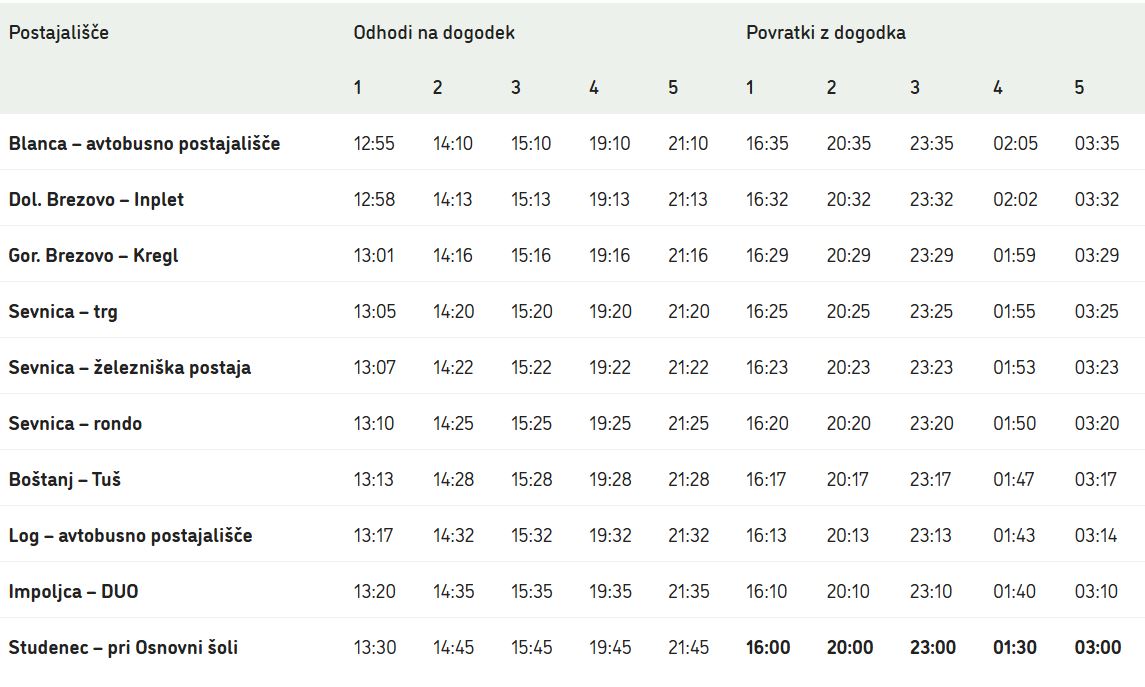Image resolution: width=1145 pixels, height=687 pixels.
Task: Select the Blanca – avtobusno postajališče stop name
Action: [144, 144]
